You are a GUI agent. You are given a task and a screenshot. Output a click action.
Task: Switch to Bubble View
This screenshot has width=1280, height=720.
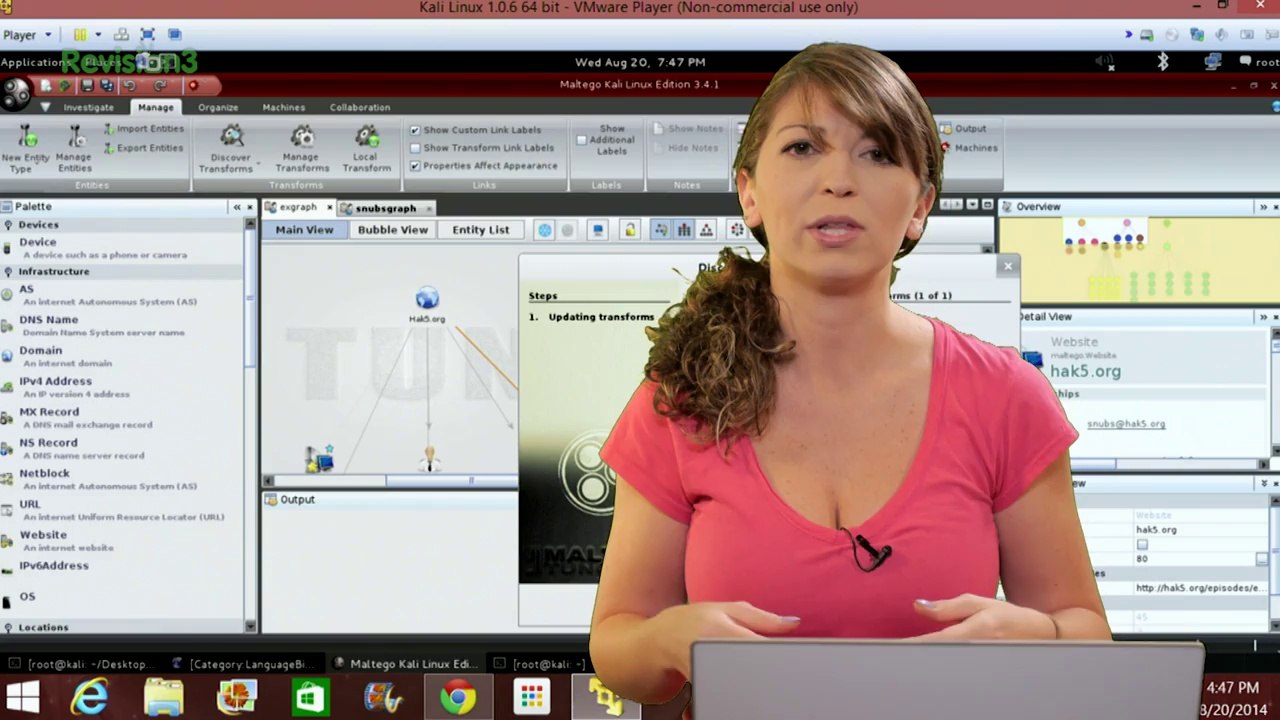click(x=393, y=230)
